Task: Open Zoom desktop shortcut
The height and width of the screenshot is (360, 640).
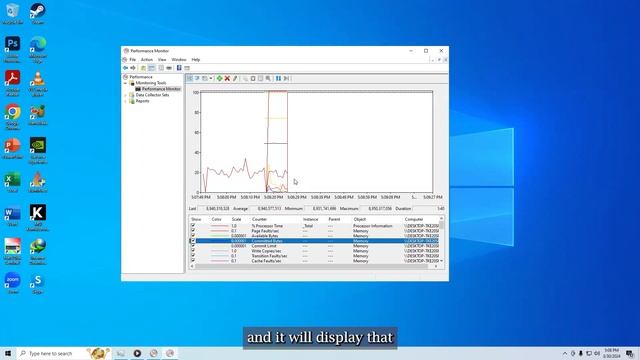Action: point(12,282)
